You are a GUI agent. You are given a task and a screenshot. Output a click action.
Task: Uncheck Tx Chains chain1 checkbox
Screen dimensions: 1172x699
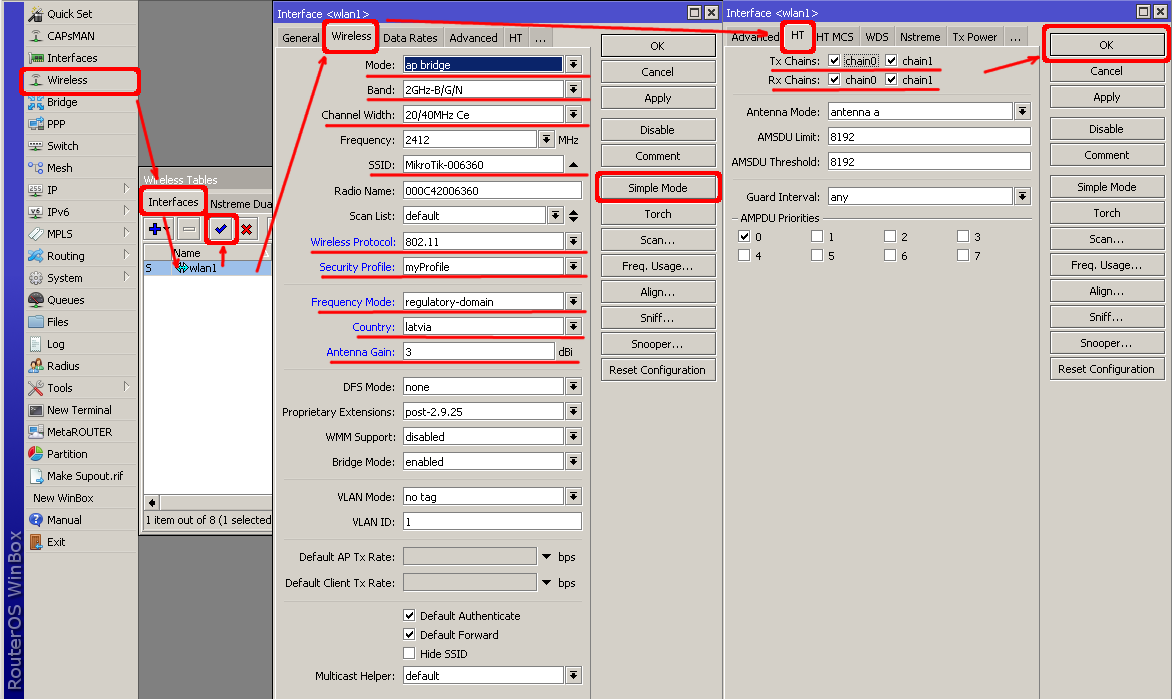pyautogui.click(x=891, y=61)
